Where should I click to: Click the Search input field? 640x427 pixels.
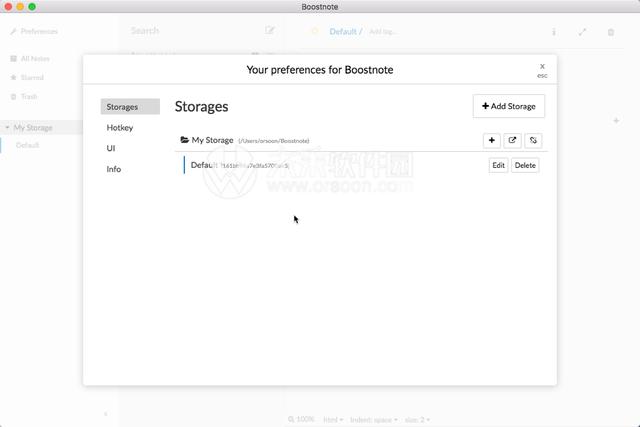click(192, 31)
